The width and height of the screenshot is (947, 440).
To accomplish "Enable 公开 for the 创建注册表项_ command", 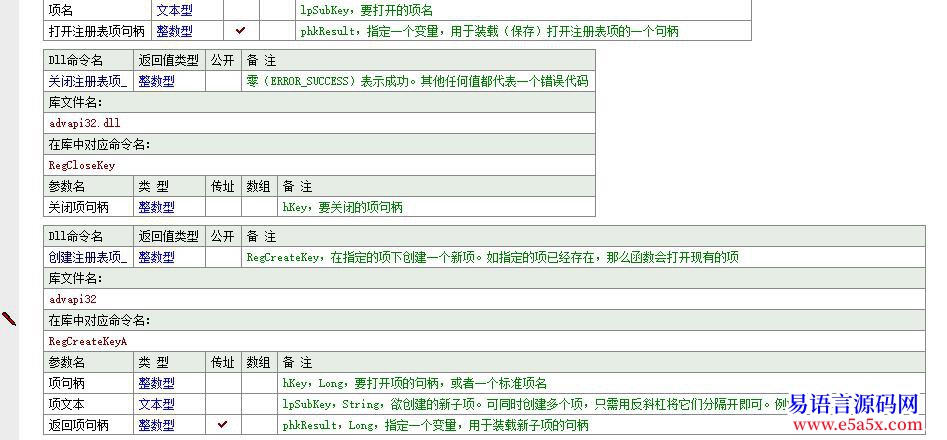I will coord(223,257).
